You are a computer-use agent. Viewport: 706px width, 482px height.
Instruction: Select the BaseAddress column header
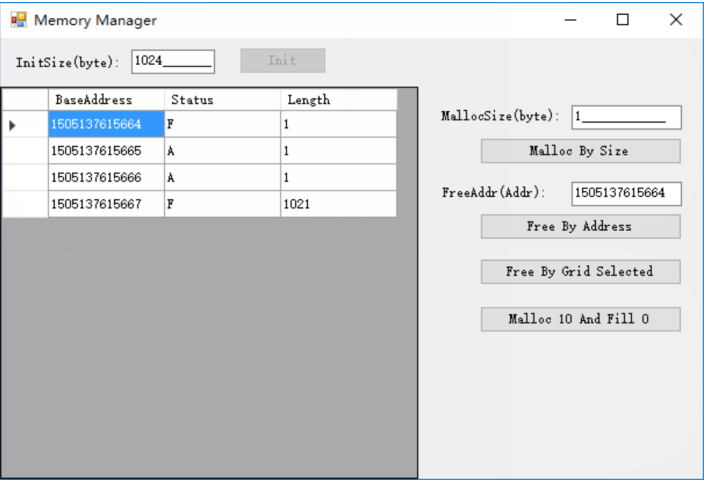[x=106, y=100]
